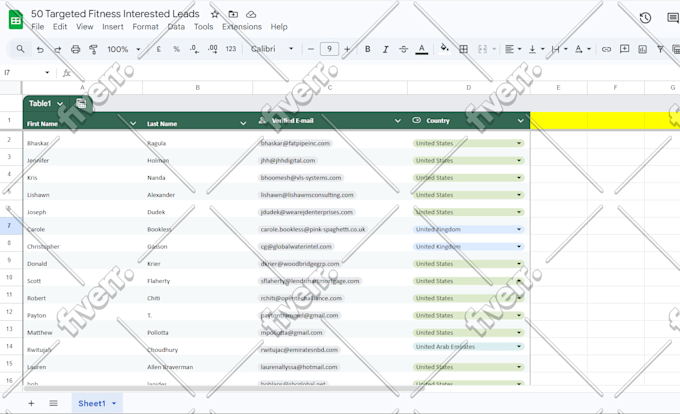
Task: Open text wrapping dropdown
Action: coord(559,49)
